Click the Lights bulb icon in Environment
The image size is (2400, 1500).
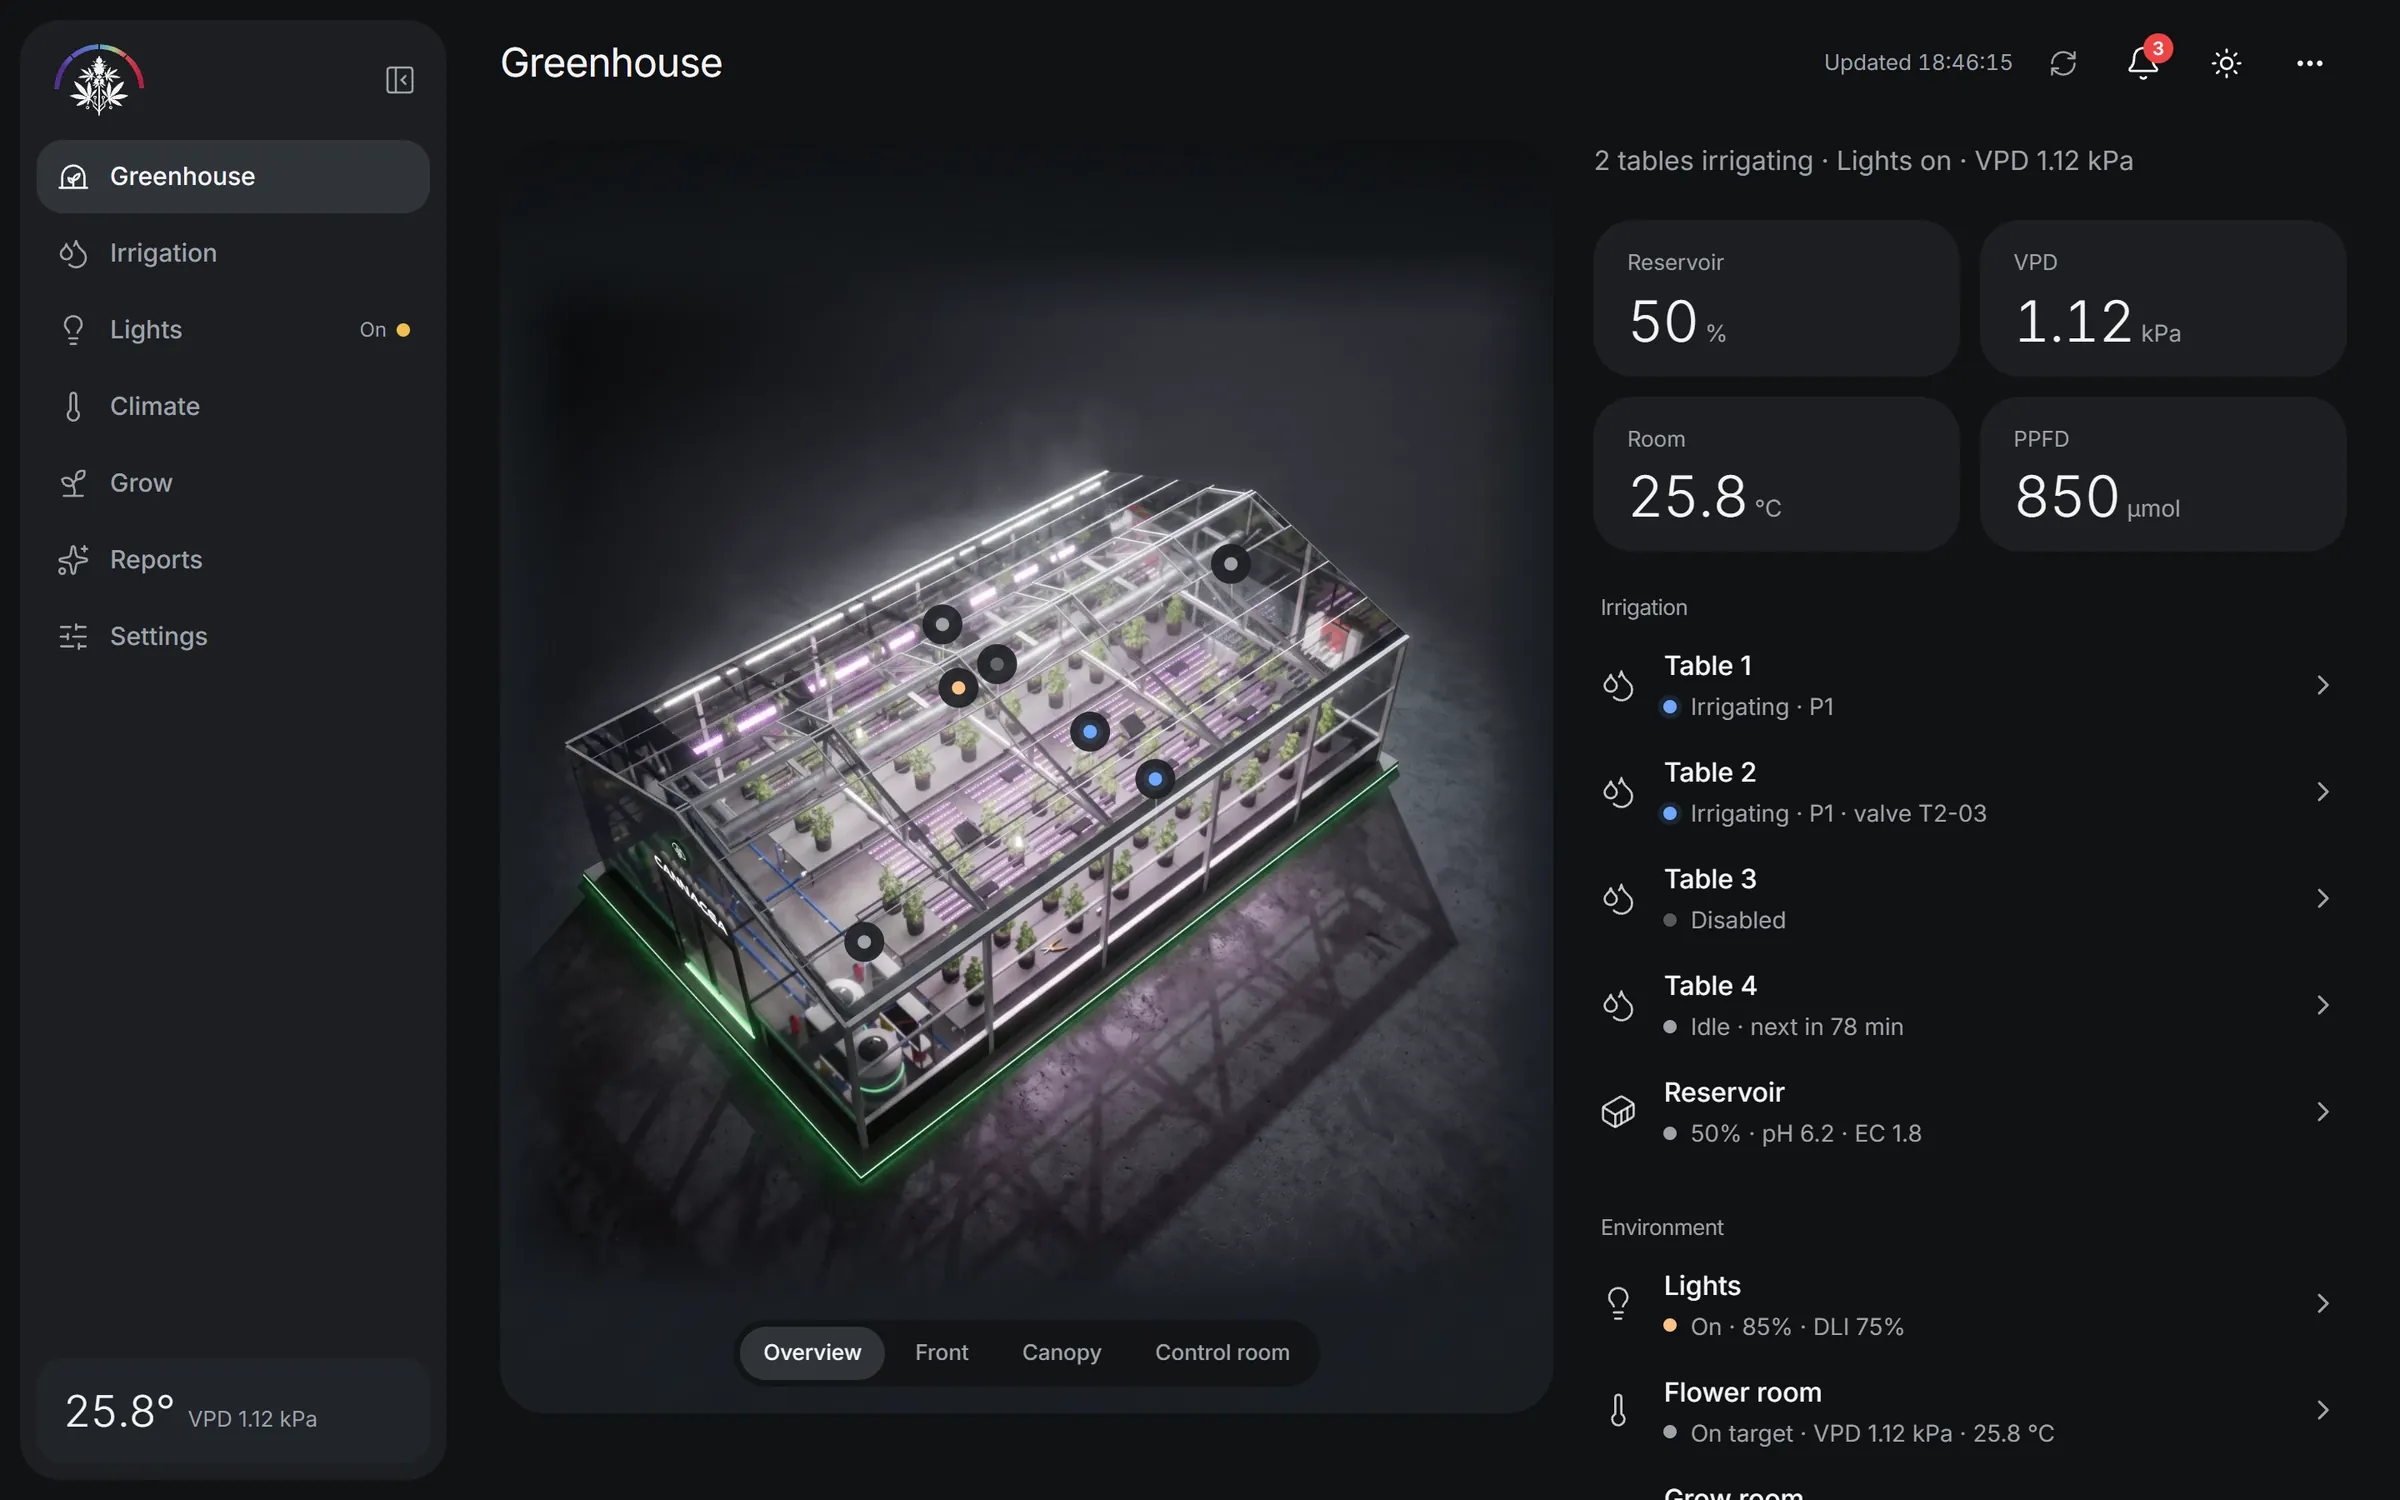point(1618,1303)
